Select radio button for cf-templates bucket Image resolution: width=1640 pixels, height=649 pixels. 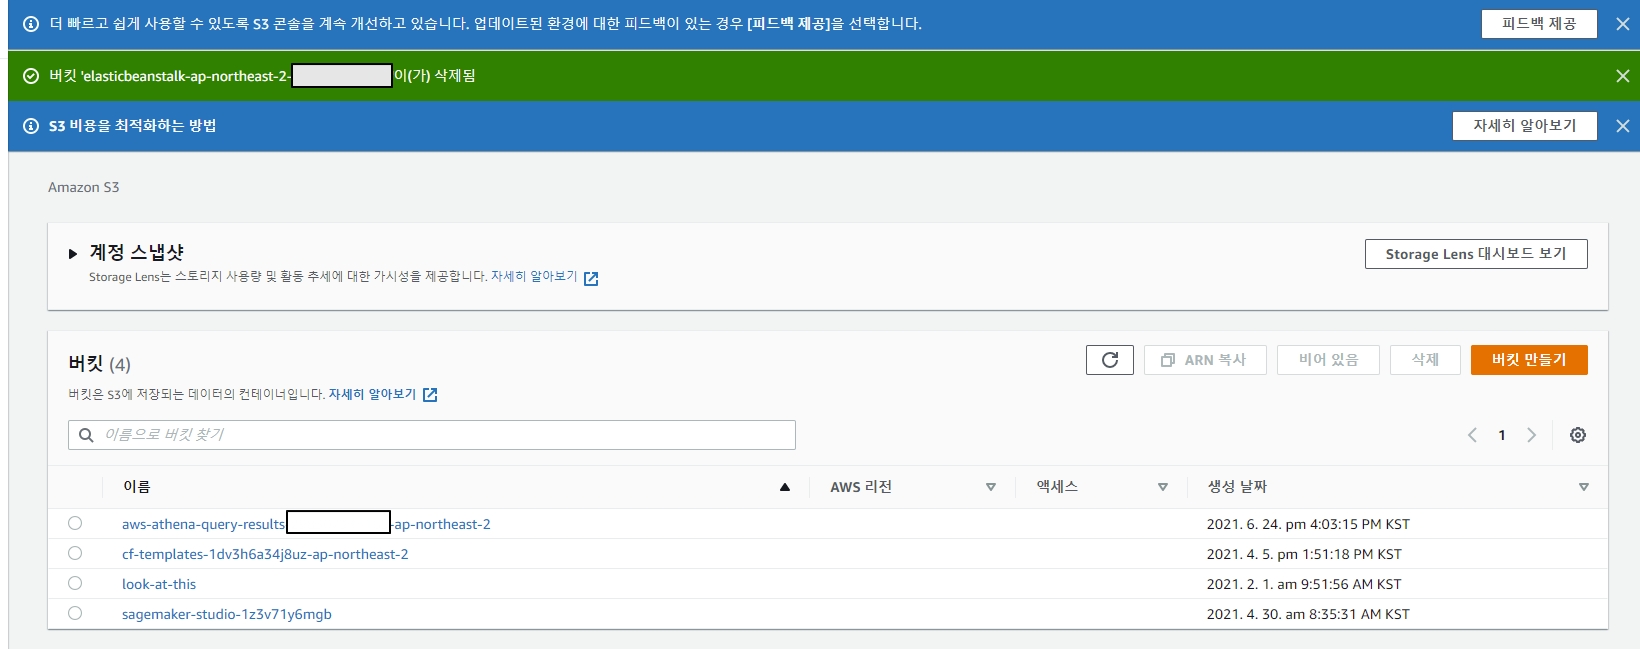75,553
